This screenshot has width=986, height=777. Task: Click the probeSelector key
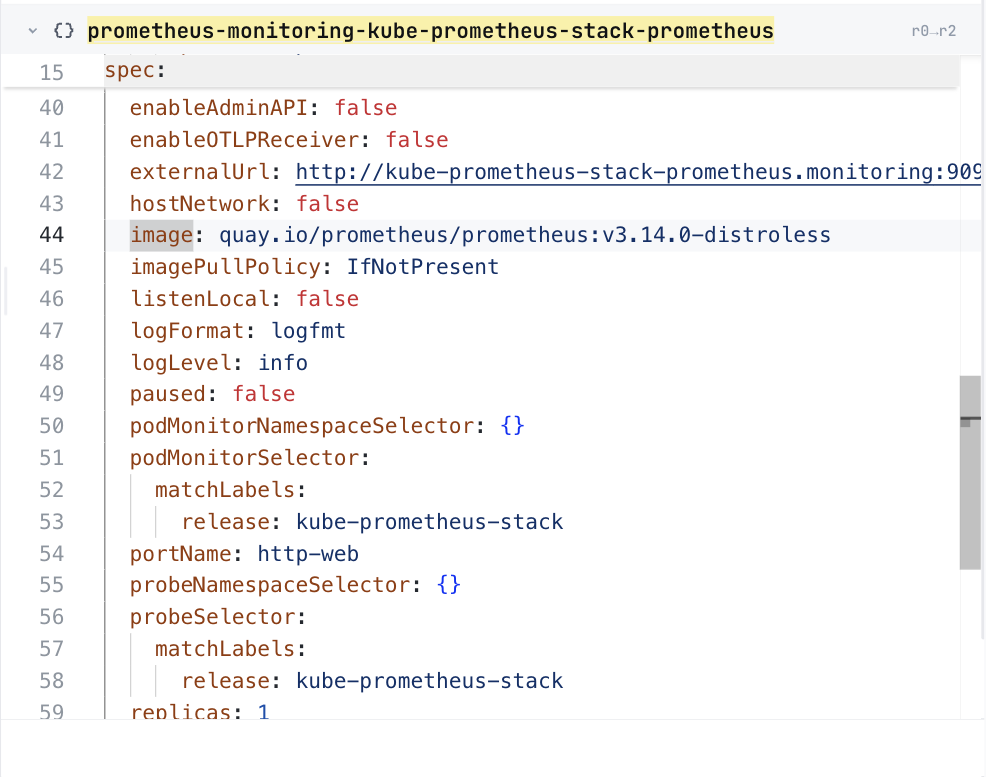(213, 617)
